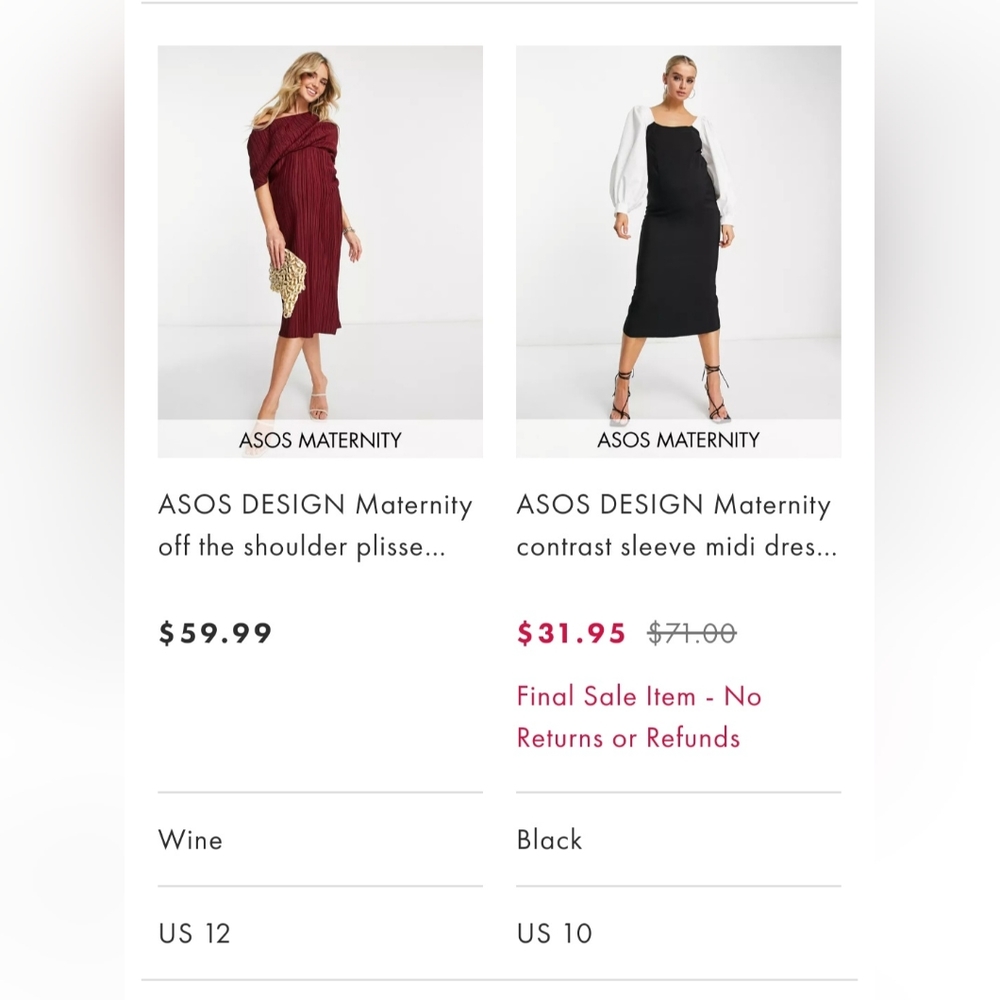Click the ASOS MATERNITY label under the wine dress
Viewport: 1000px width, 1000px height.
[319, 440]
